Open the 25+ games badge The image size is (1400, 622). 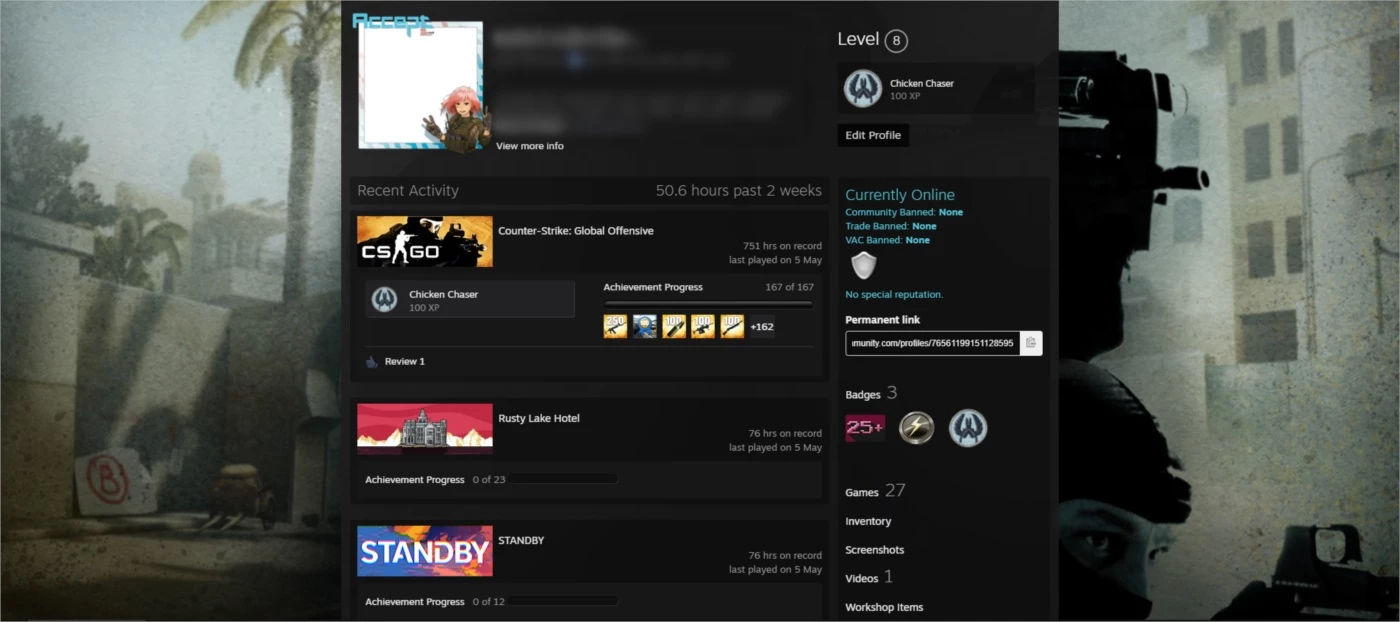tap(865, 428)
